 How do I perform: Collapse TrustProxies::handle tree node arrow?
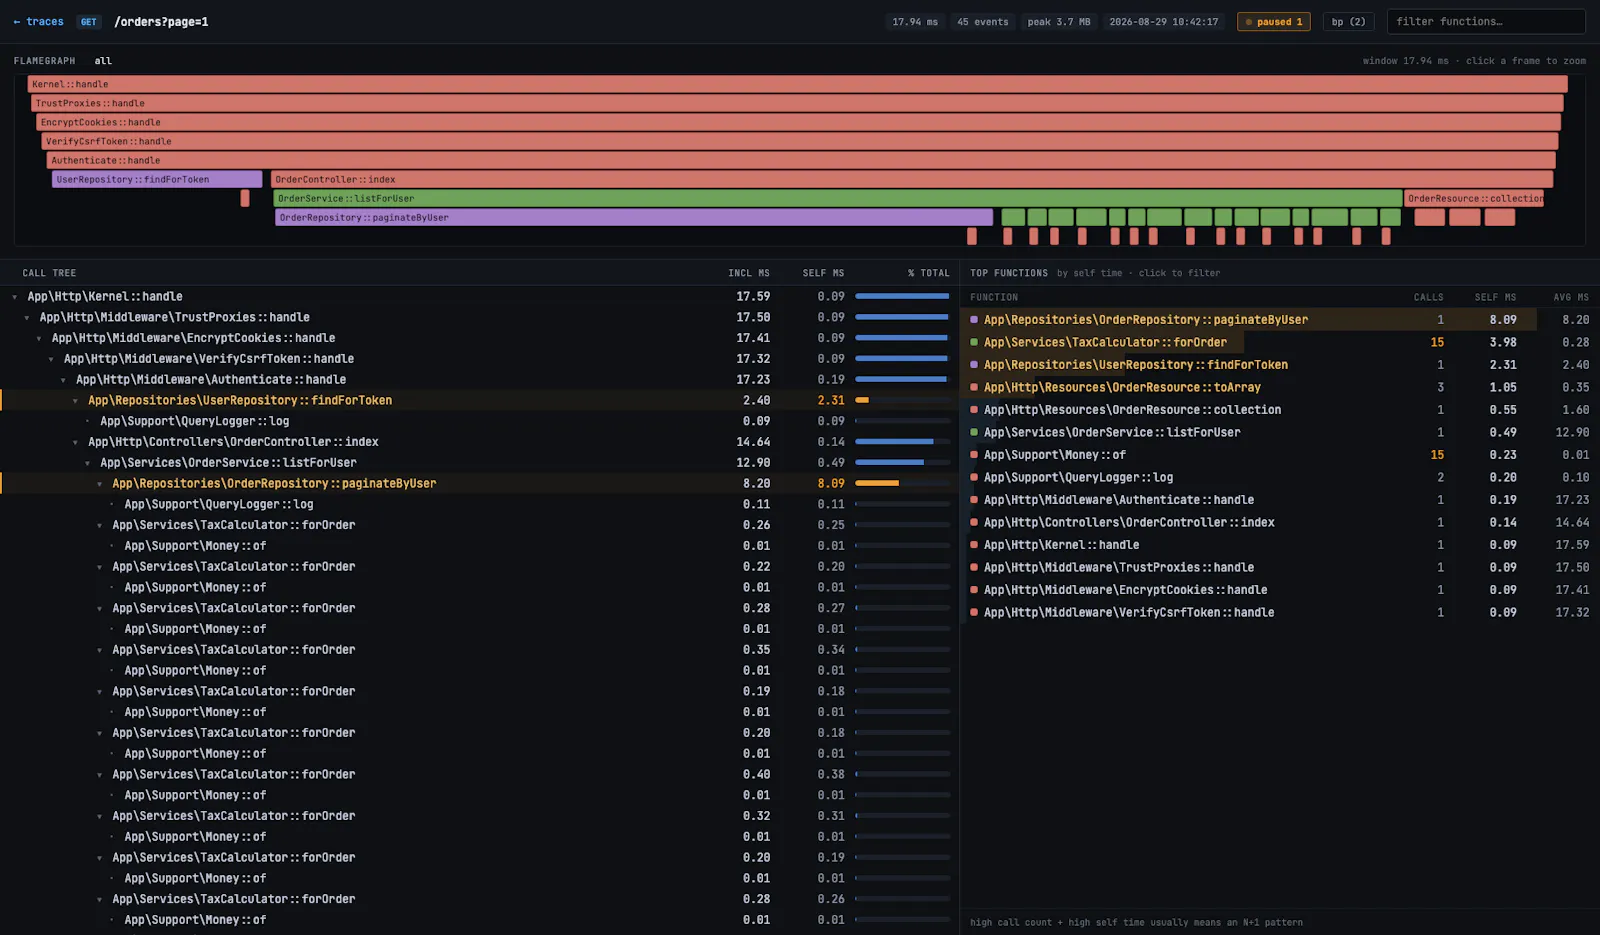[27, 318]
